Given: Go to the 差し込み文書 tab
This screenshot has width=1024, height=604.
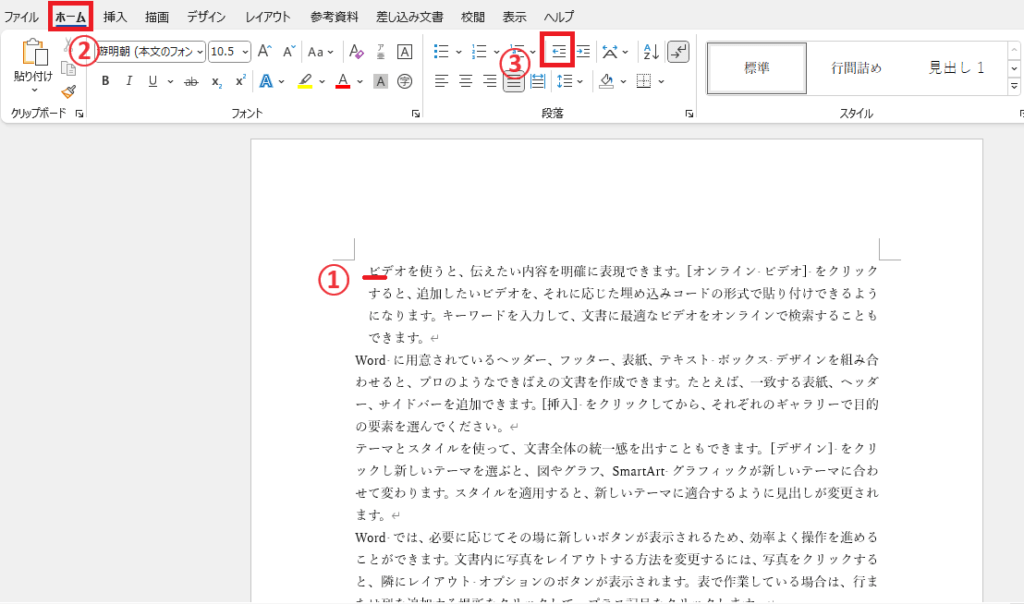Looking at the screenshot, I should 409,16.
